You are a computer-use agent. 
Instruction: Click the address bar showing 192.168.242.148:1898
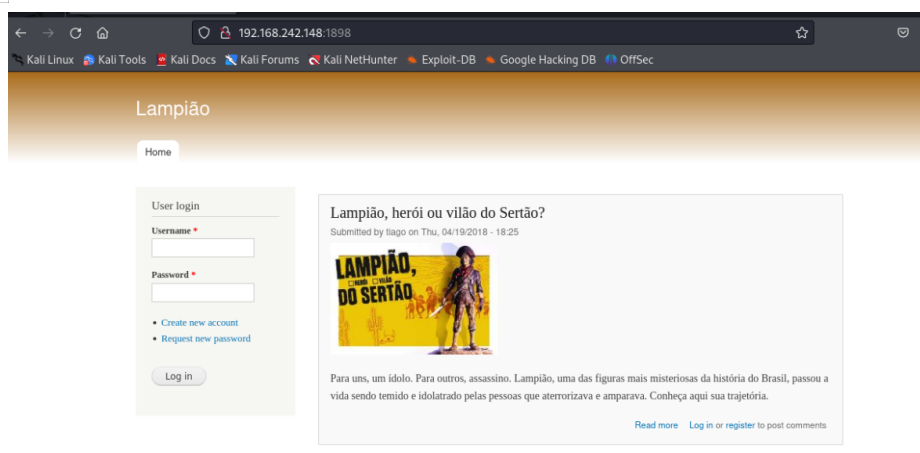point(503,33)
